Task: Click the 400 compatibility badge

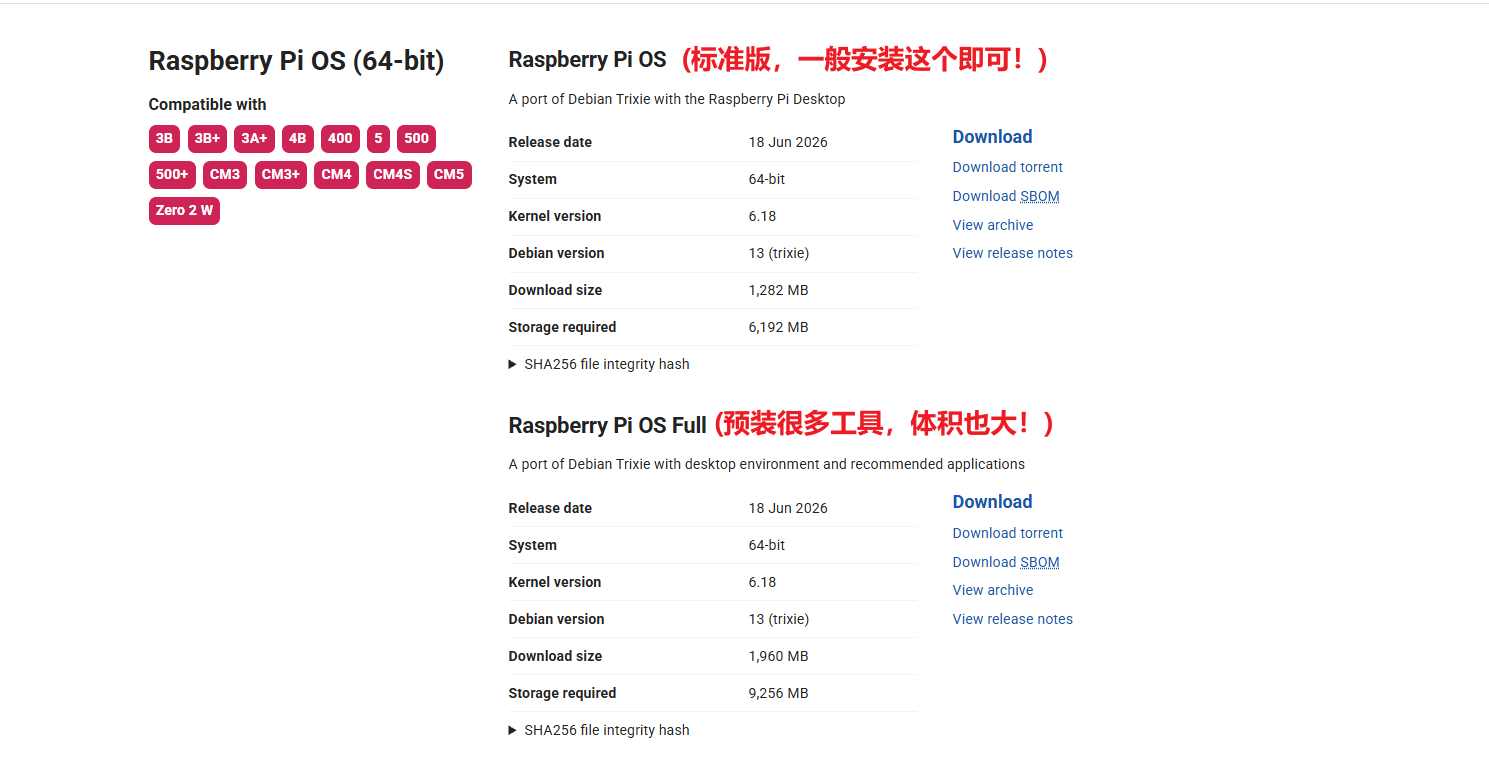Action: click(340, 139)
